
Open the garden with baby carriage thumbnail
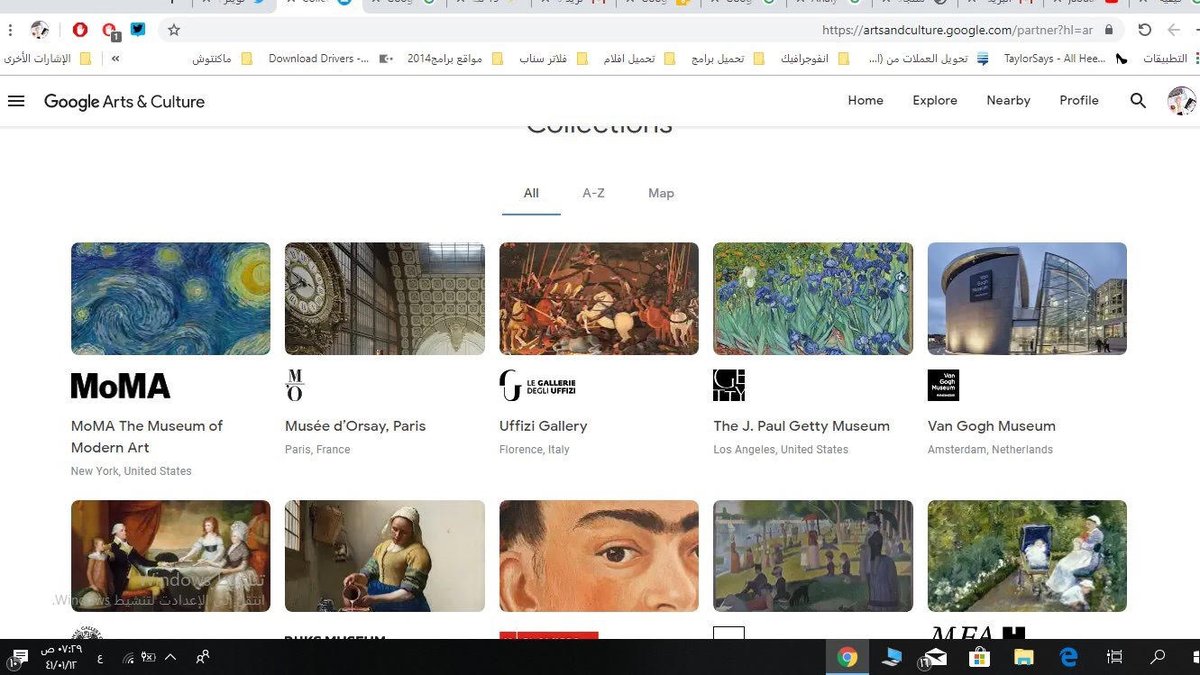(x=1027, y=556)
